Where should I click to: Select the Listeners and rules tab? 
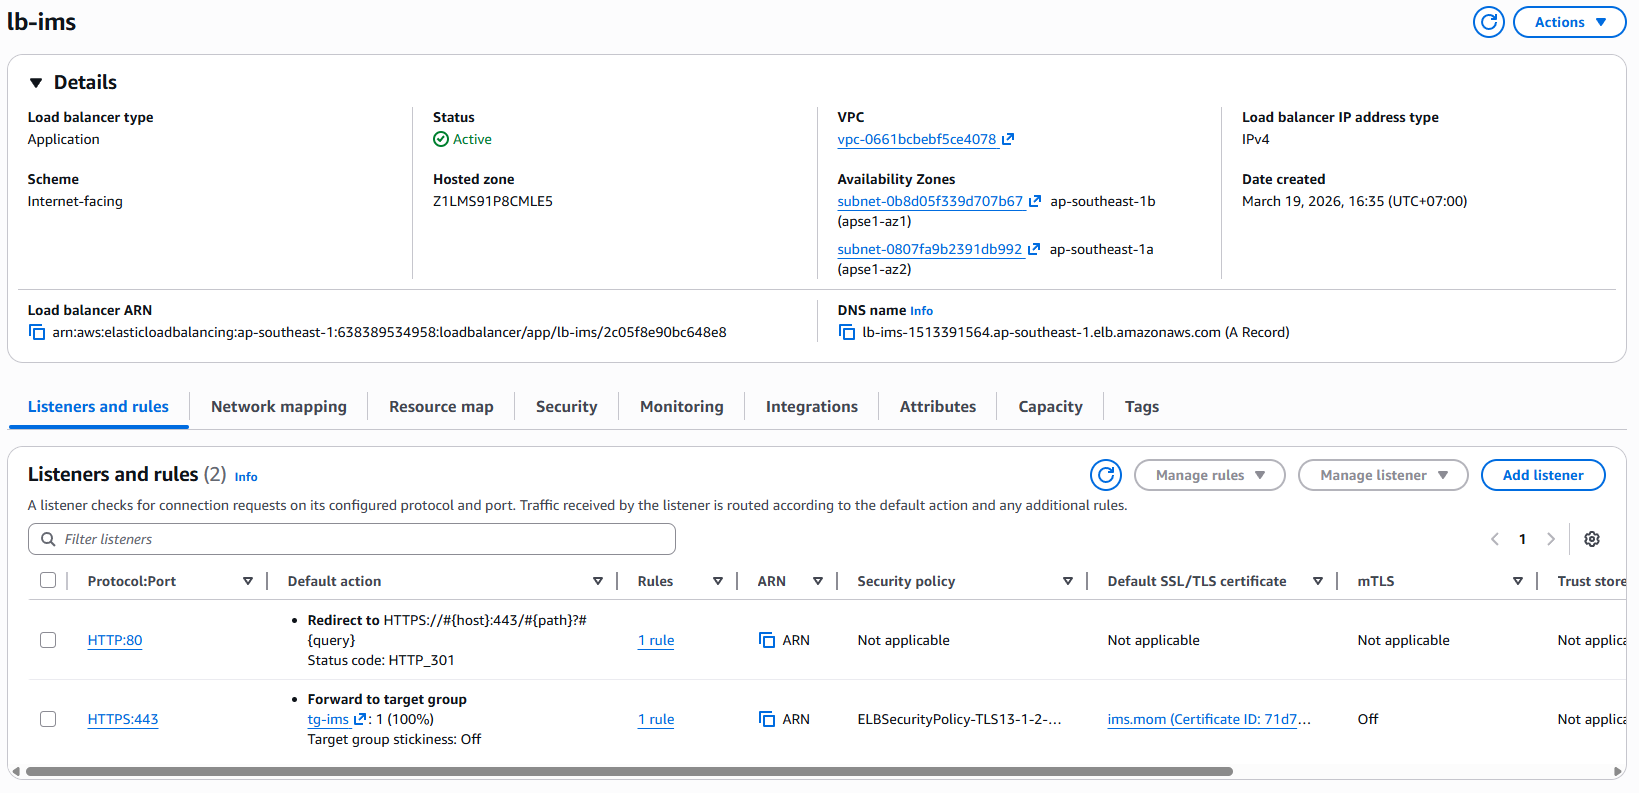point(98,407)
